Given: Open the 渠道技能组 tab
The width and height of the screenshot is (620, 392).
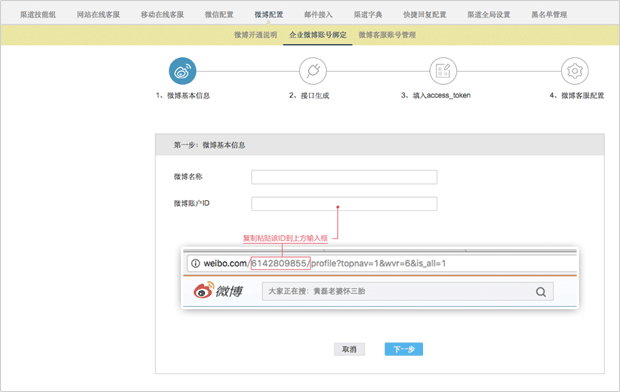Looking at the screenshot, I should point(38,15).
